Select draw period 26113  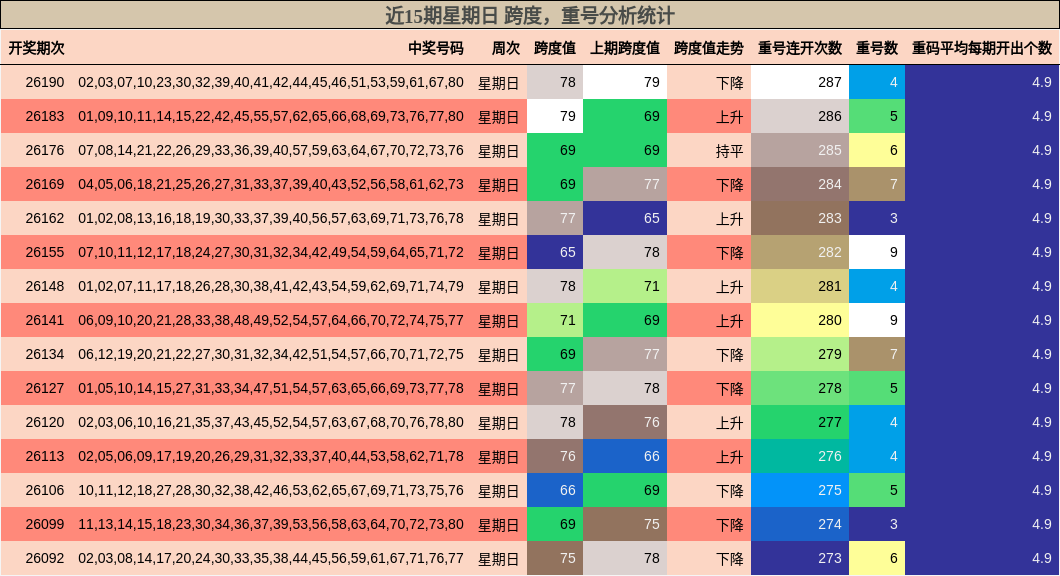pyautogui.click(x=45, y=456)
